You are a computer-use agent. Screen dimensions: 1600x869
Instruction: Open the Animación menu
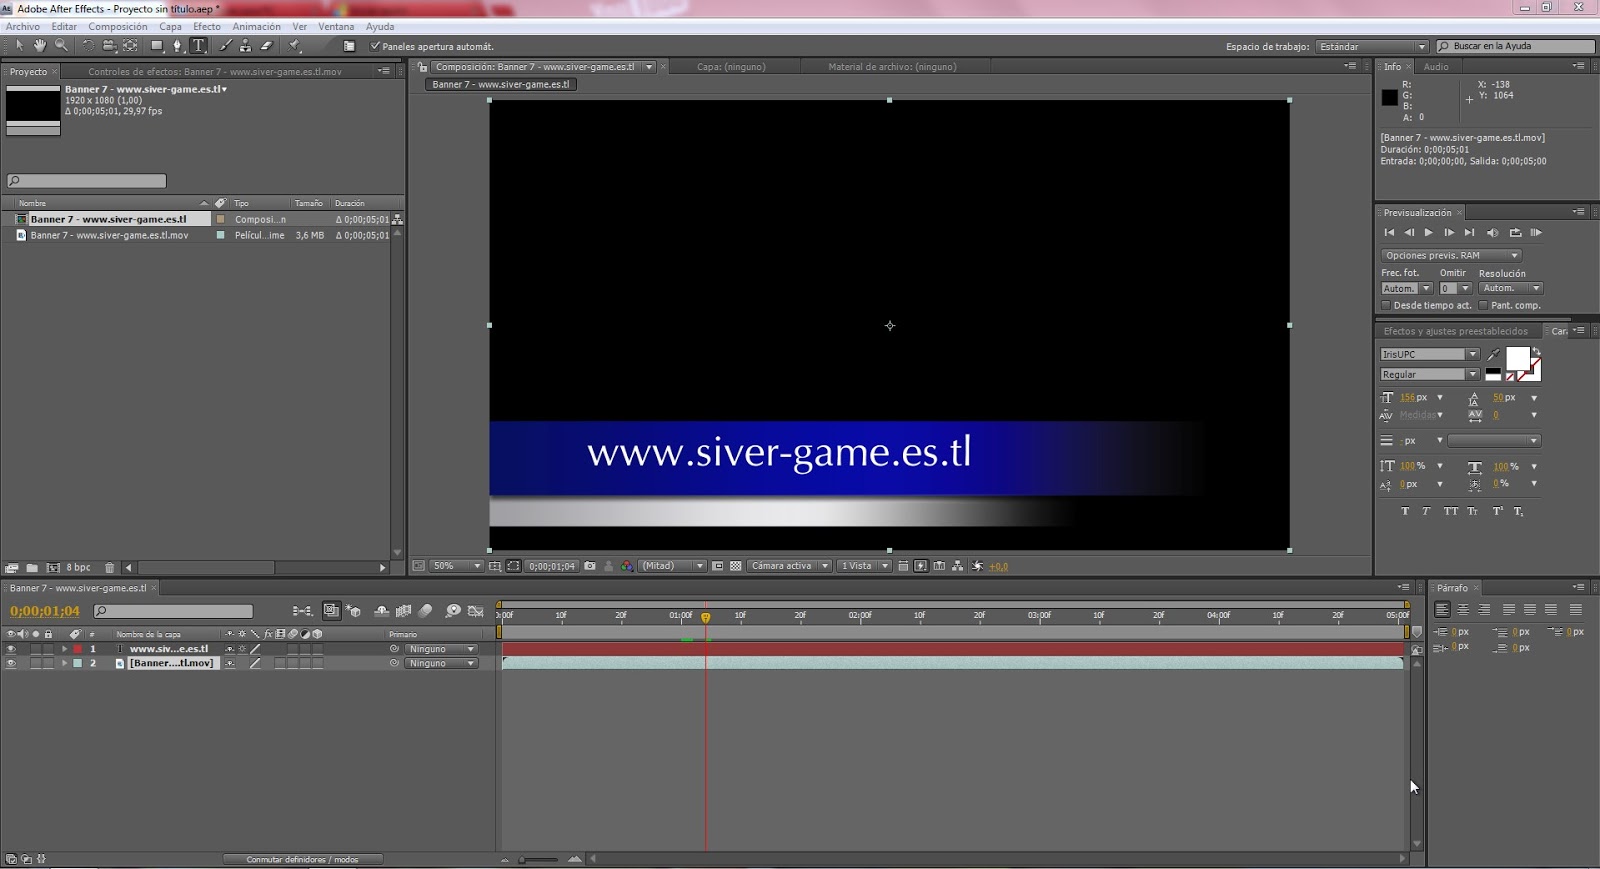pos(256,27)
